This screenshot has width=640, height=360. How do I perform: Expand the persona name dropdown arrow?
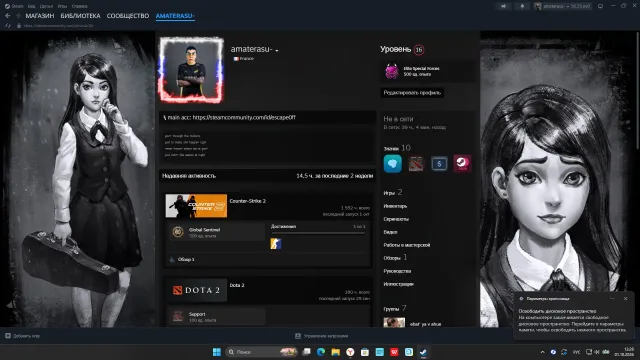click(277, 50)
